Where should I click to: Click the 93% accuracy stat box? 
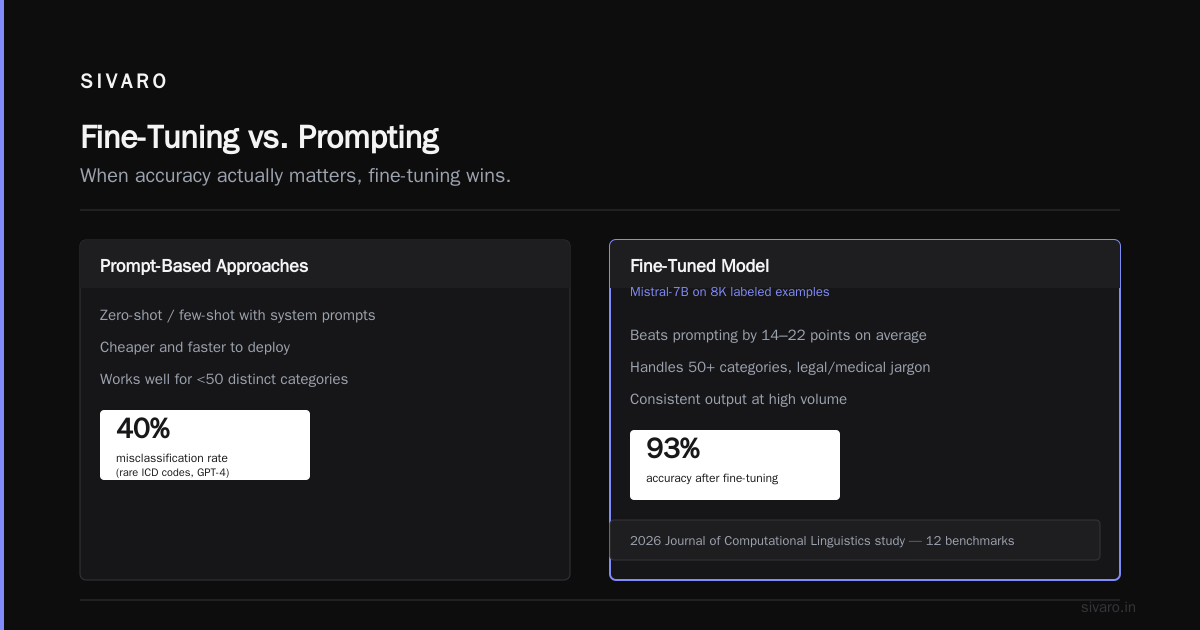coord(735,465)
